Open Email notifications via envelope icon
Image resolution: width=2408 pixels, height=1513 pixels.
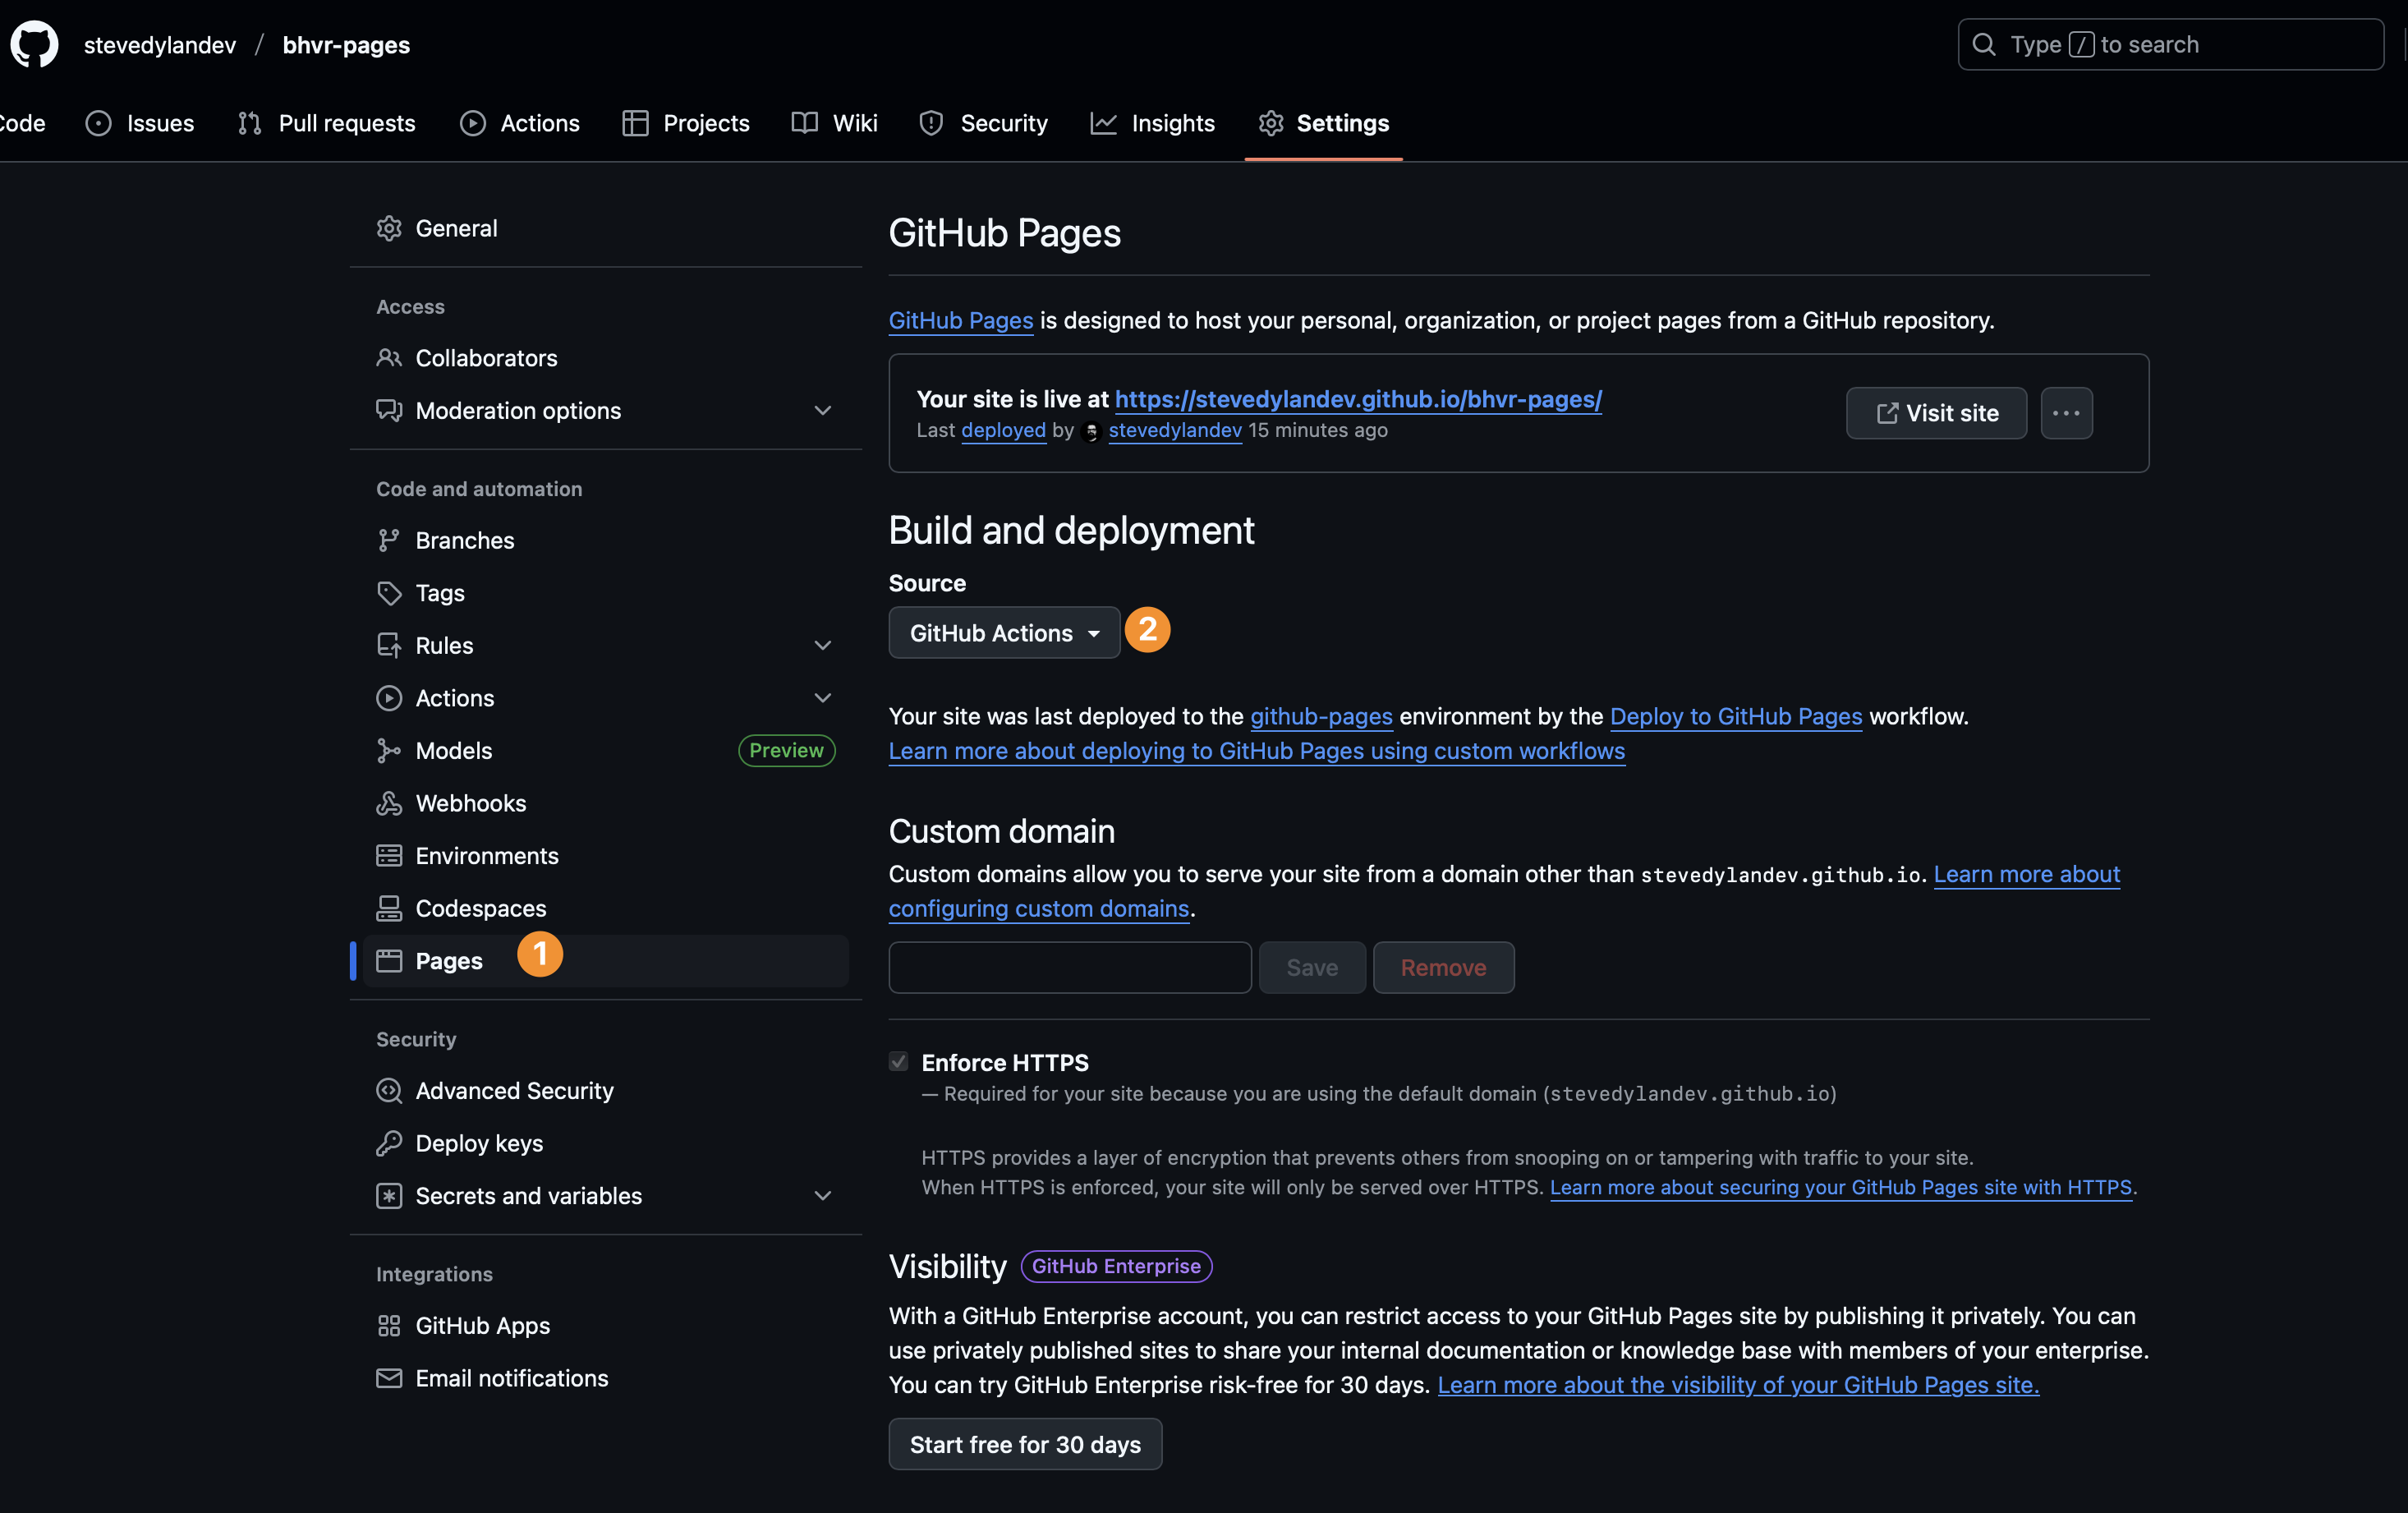(390, 1378)
